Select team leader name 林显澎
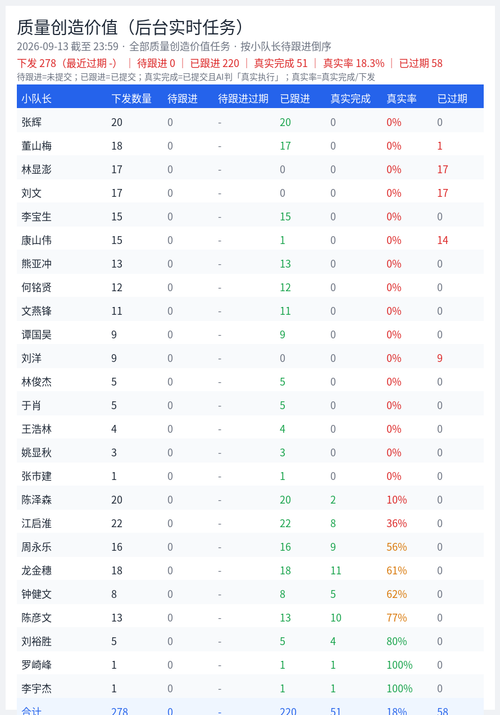The image size is (500, 715). coord(36,170)
